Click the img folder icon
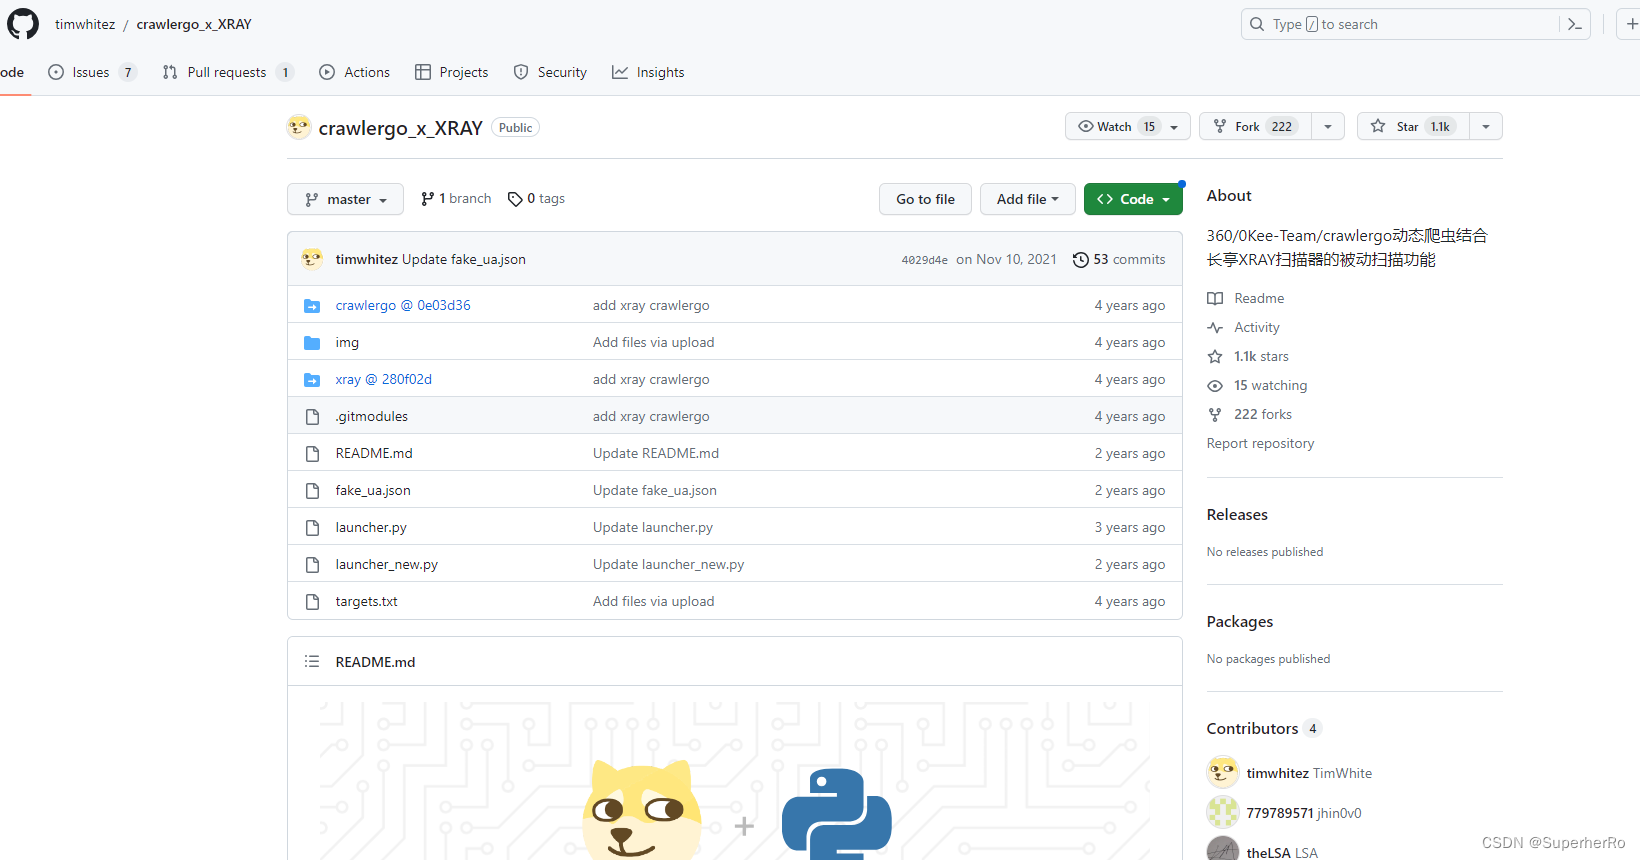The image size is (1640, 860). point(312,342)
